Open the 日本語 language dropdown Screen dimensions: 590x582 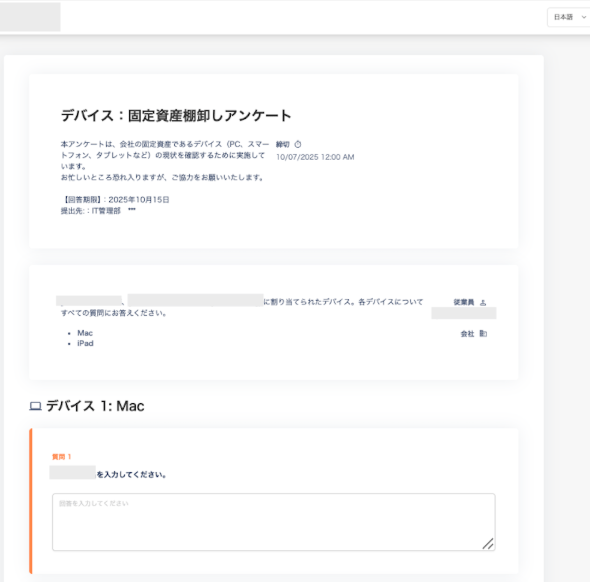coord(569,17)
